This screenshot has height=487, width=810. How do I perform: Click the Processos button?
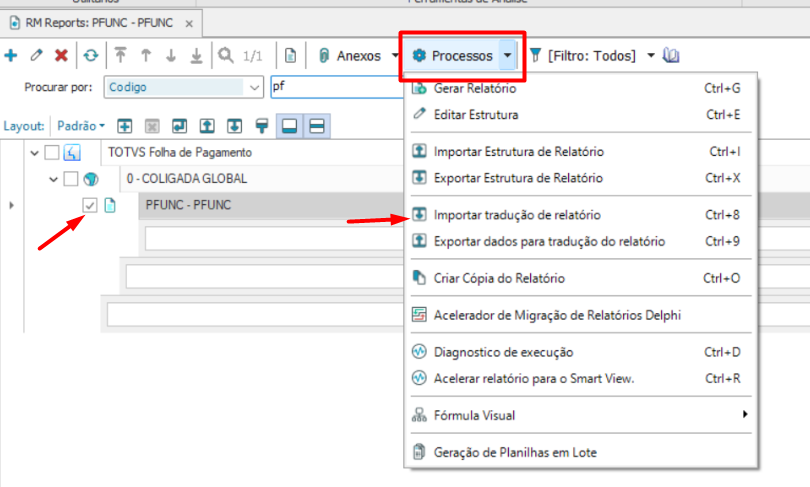coord(454,56)
